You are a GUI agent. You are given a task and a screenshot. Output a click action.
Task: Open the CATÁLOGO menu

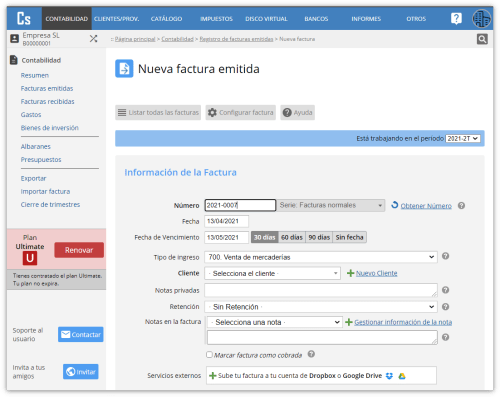click(x=166, y=19)
